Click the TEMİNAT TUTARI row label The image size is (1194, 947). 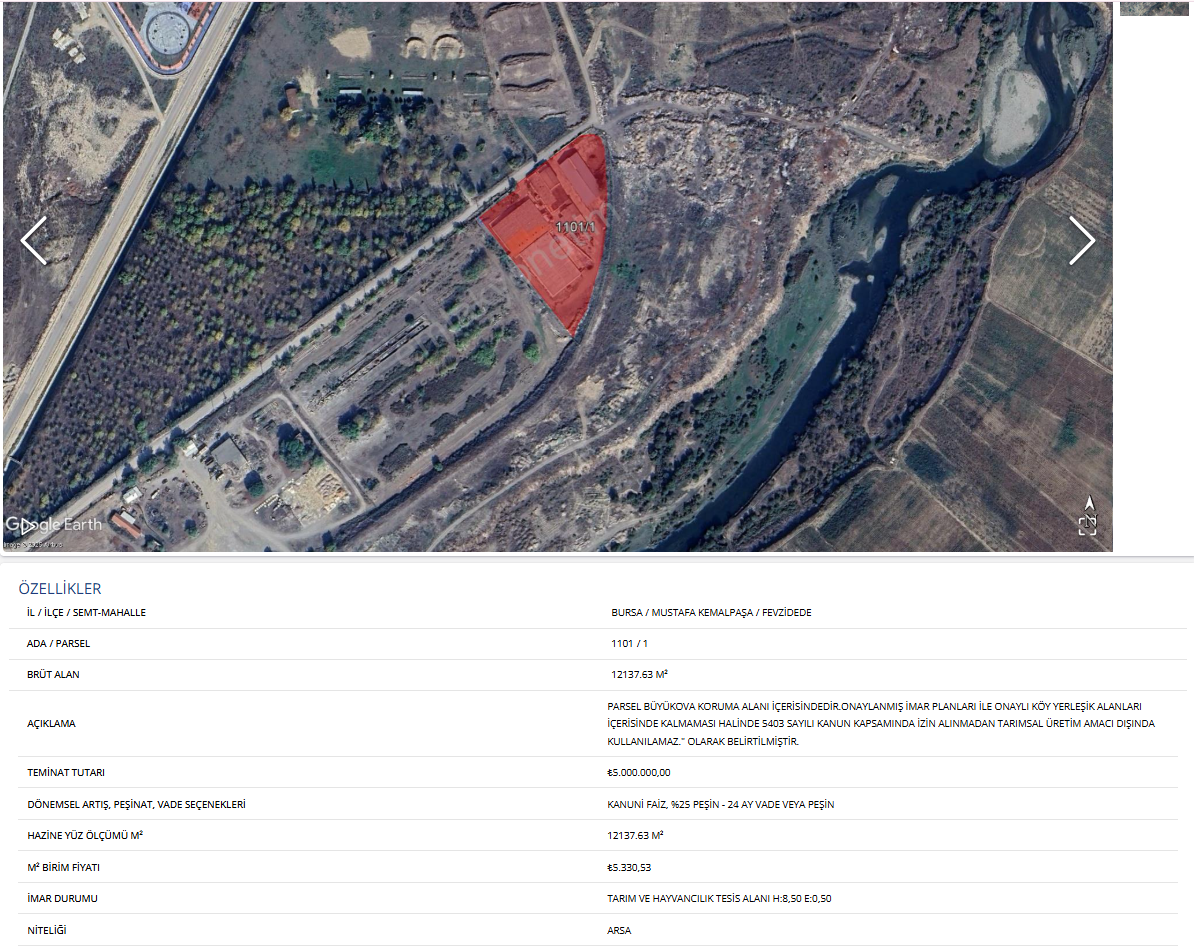point(66,773)
